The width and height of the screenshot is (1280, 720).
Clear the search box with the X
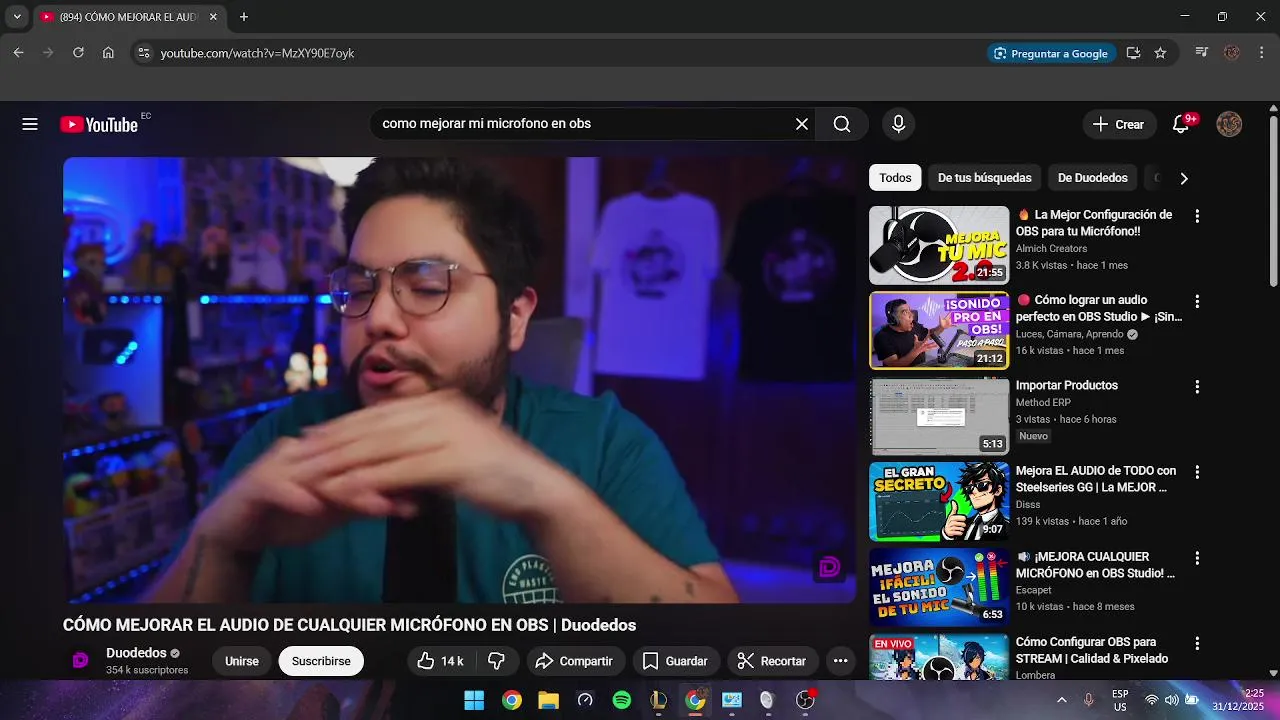(802, 124)
